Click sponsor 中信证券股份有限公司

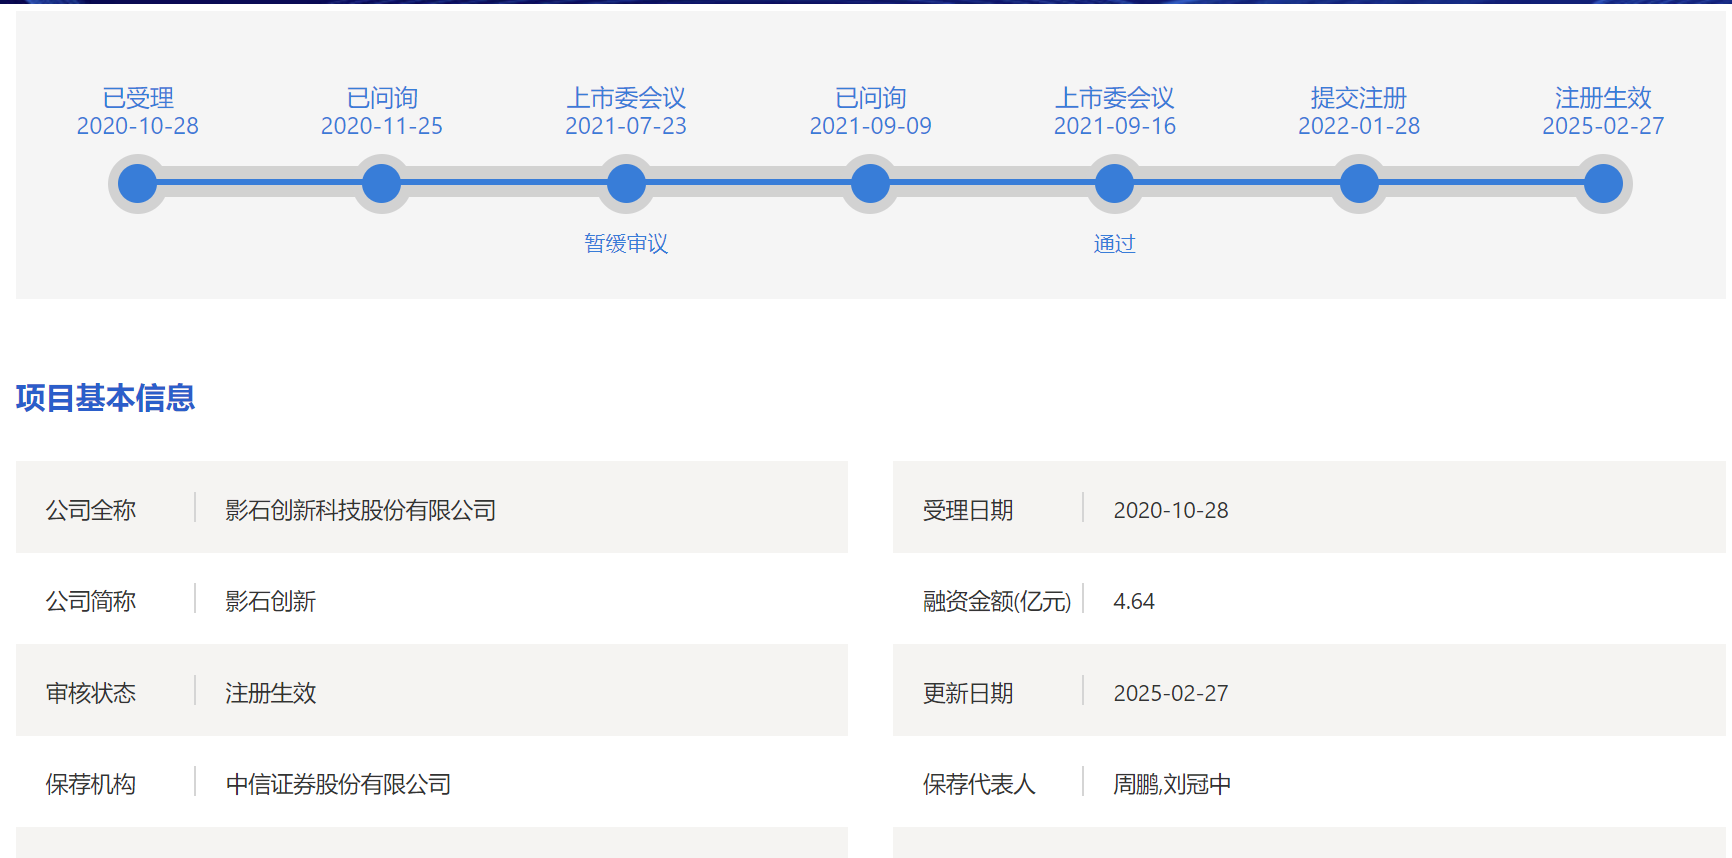pos(338,784)
